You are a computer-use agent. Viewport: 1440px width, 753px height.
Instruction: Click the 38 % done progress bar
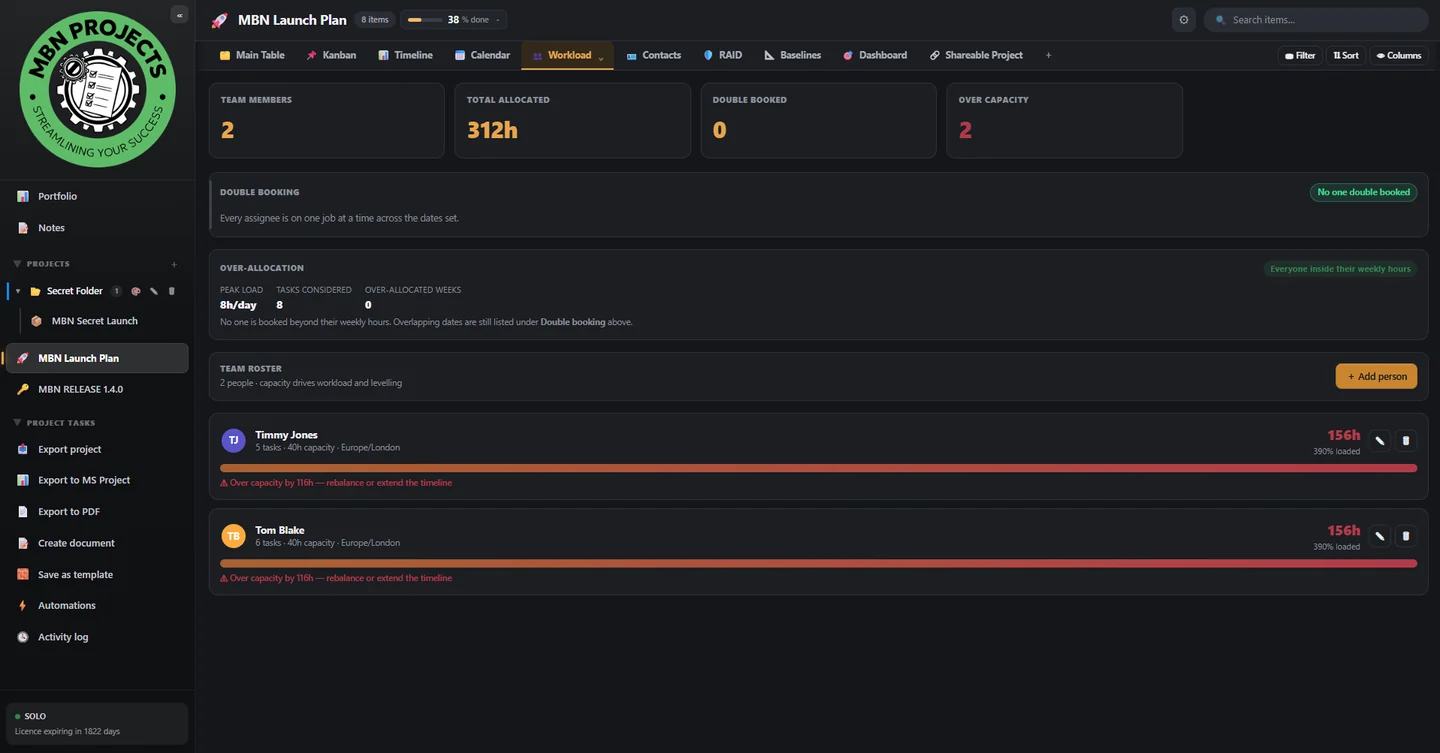click(424, 20)
